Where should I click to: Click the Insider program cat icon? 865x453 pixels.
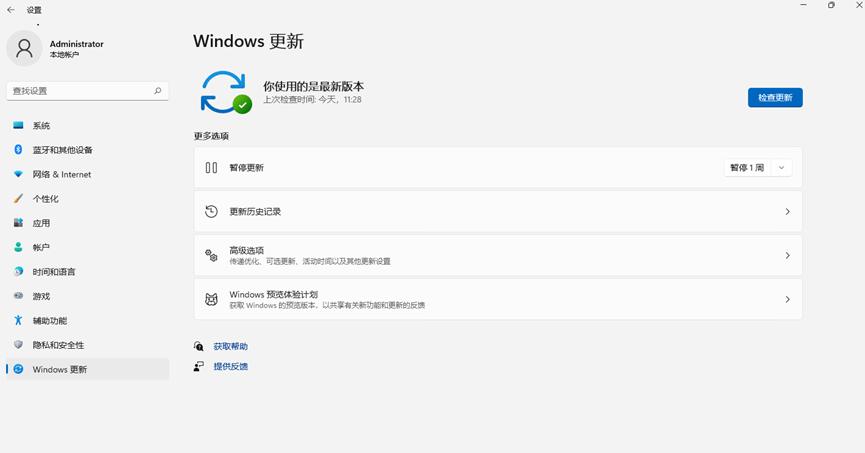coord(211,299)
